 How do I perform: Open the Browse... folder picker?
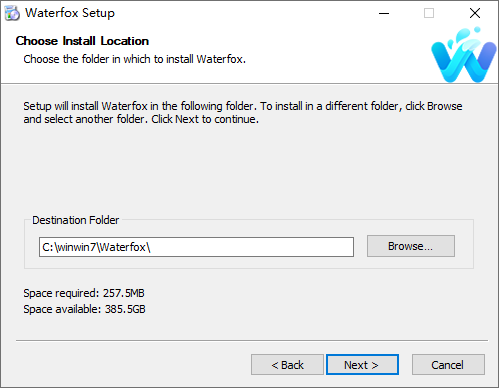coord(411,246)
